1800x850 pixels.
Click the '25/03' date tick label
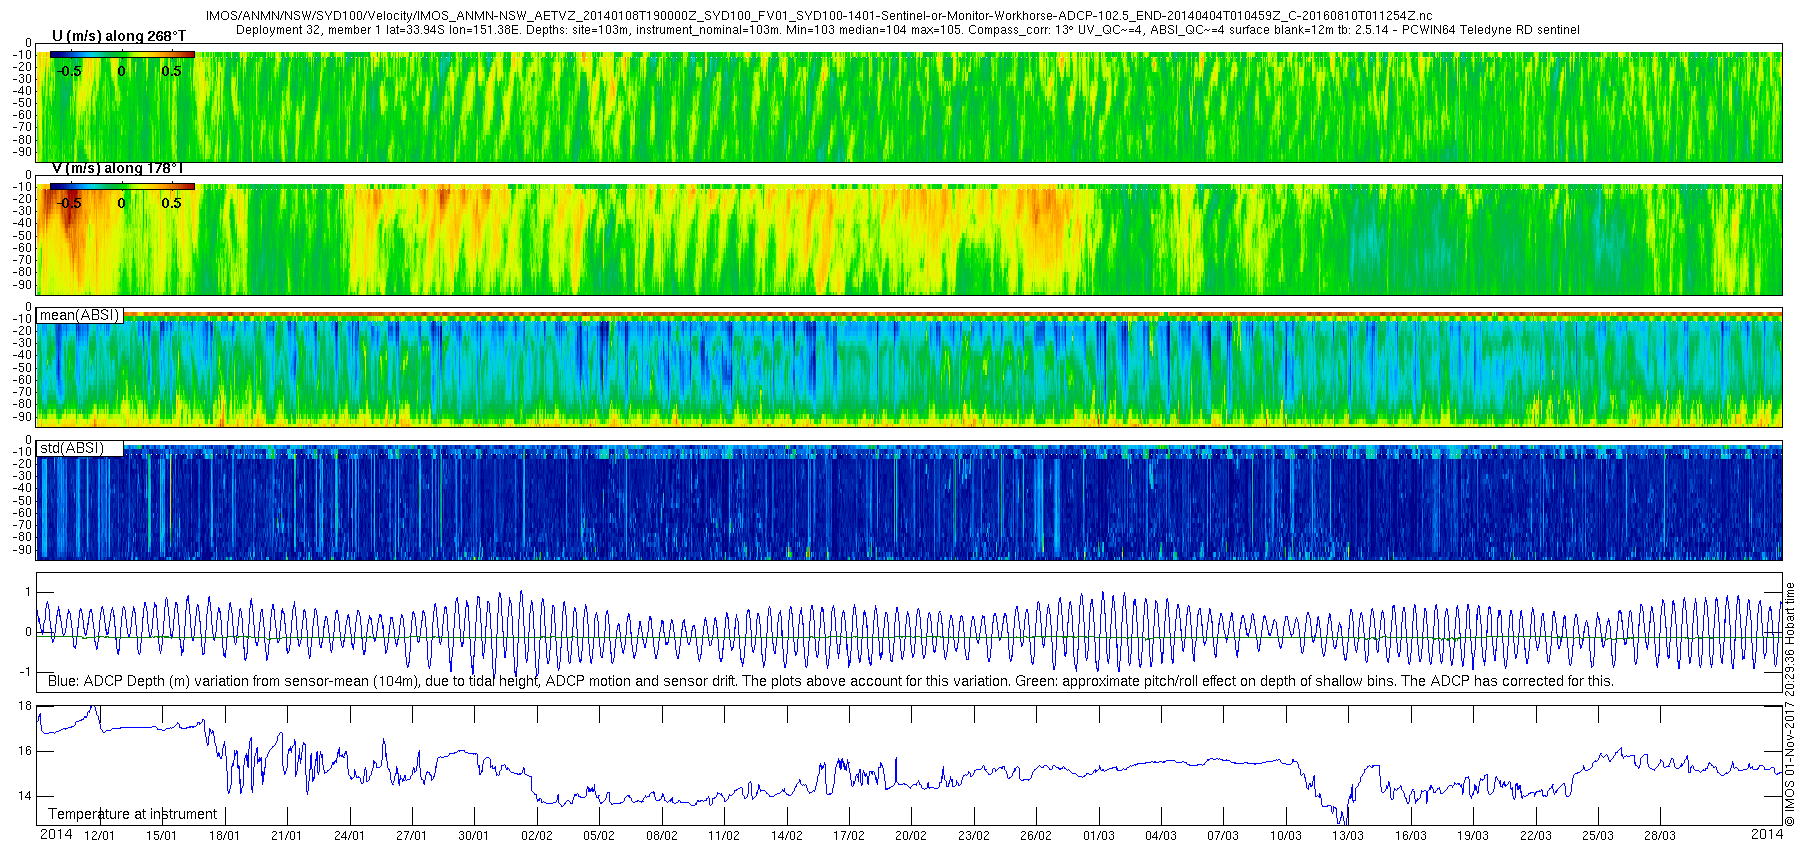(1598, 836)
